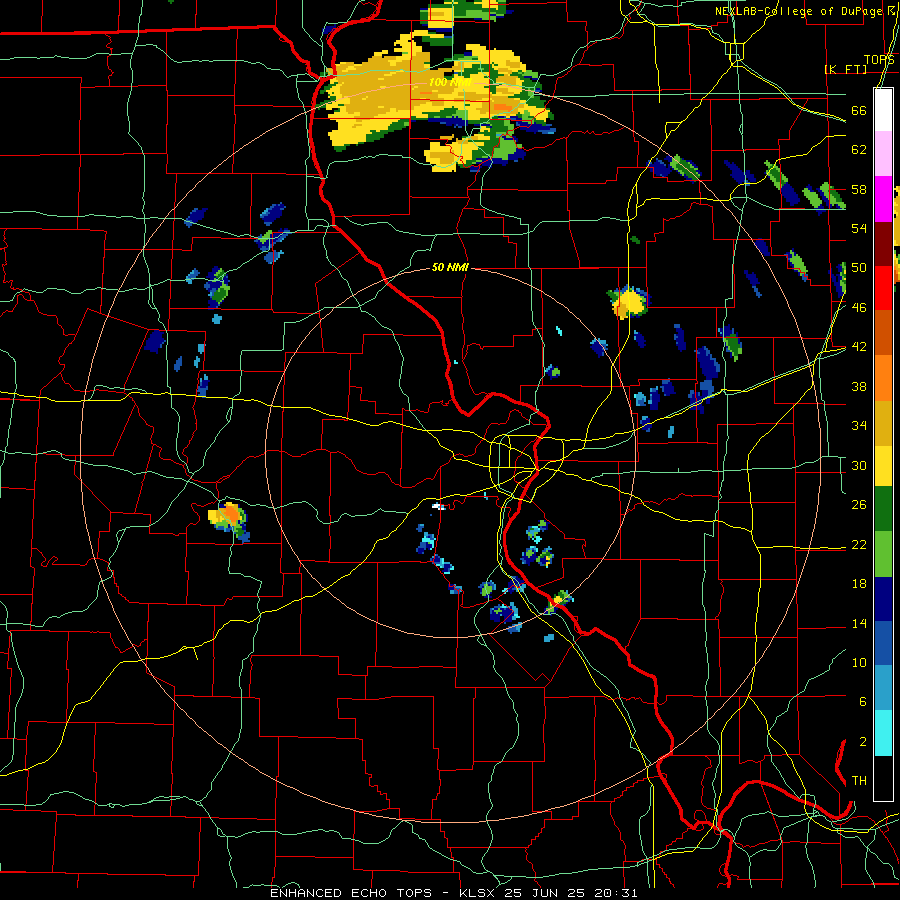Click the dark green legend swatch
The height and width of the screenshot is (900, 900).
883,509
